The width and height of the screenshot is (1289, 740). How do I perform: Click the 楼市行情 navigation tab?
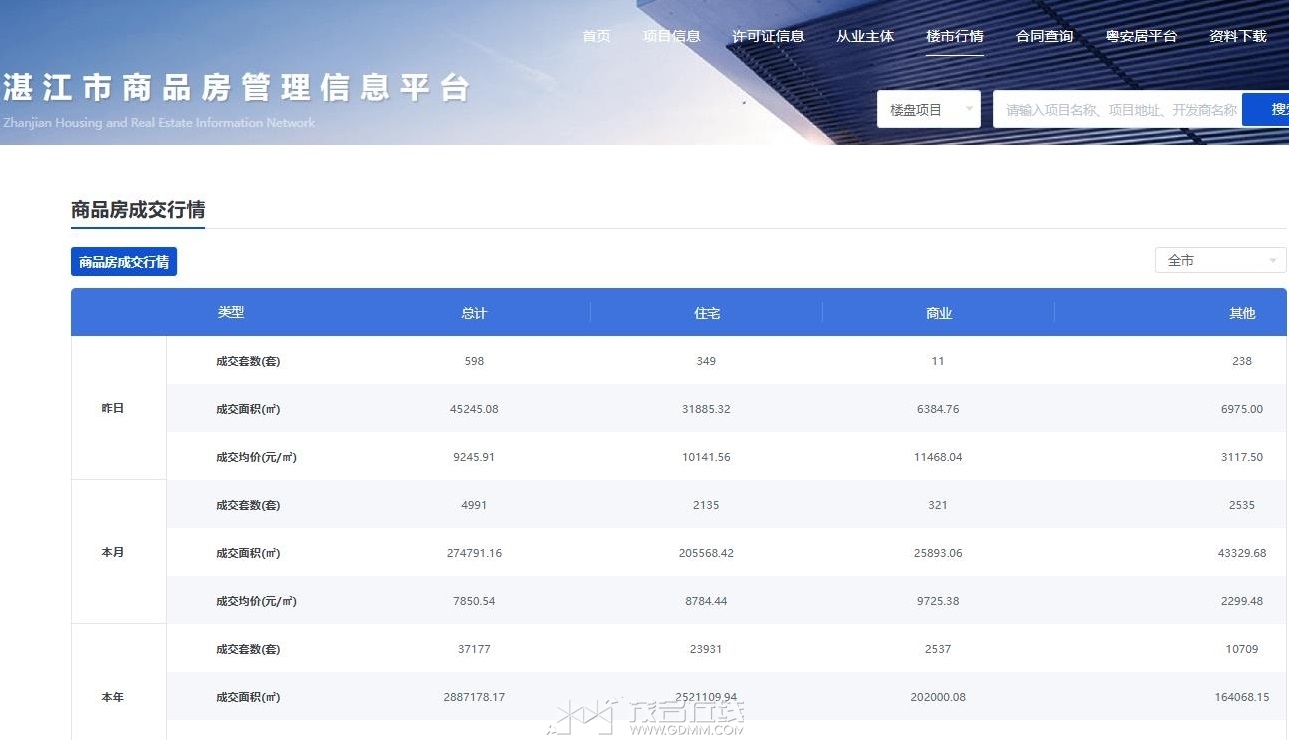(x=954, y=36)
